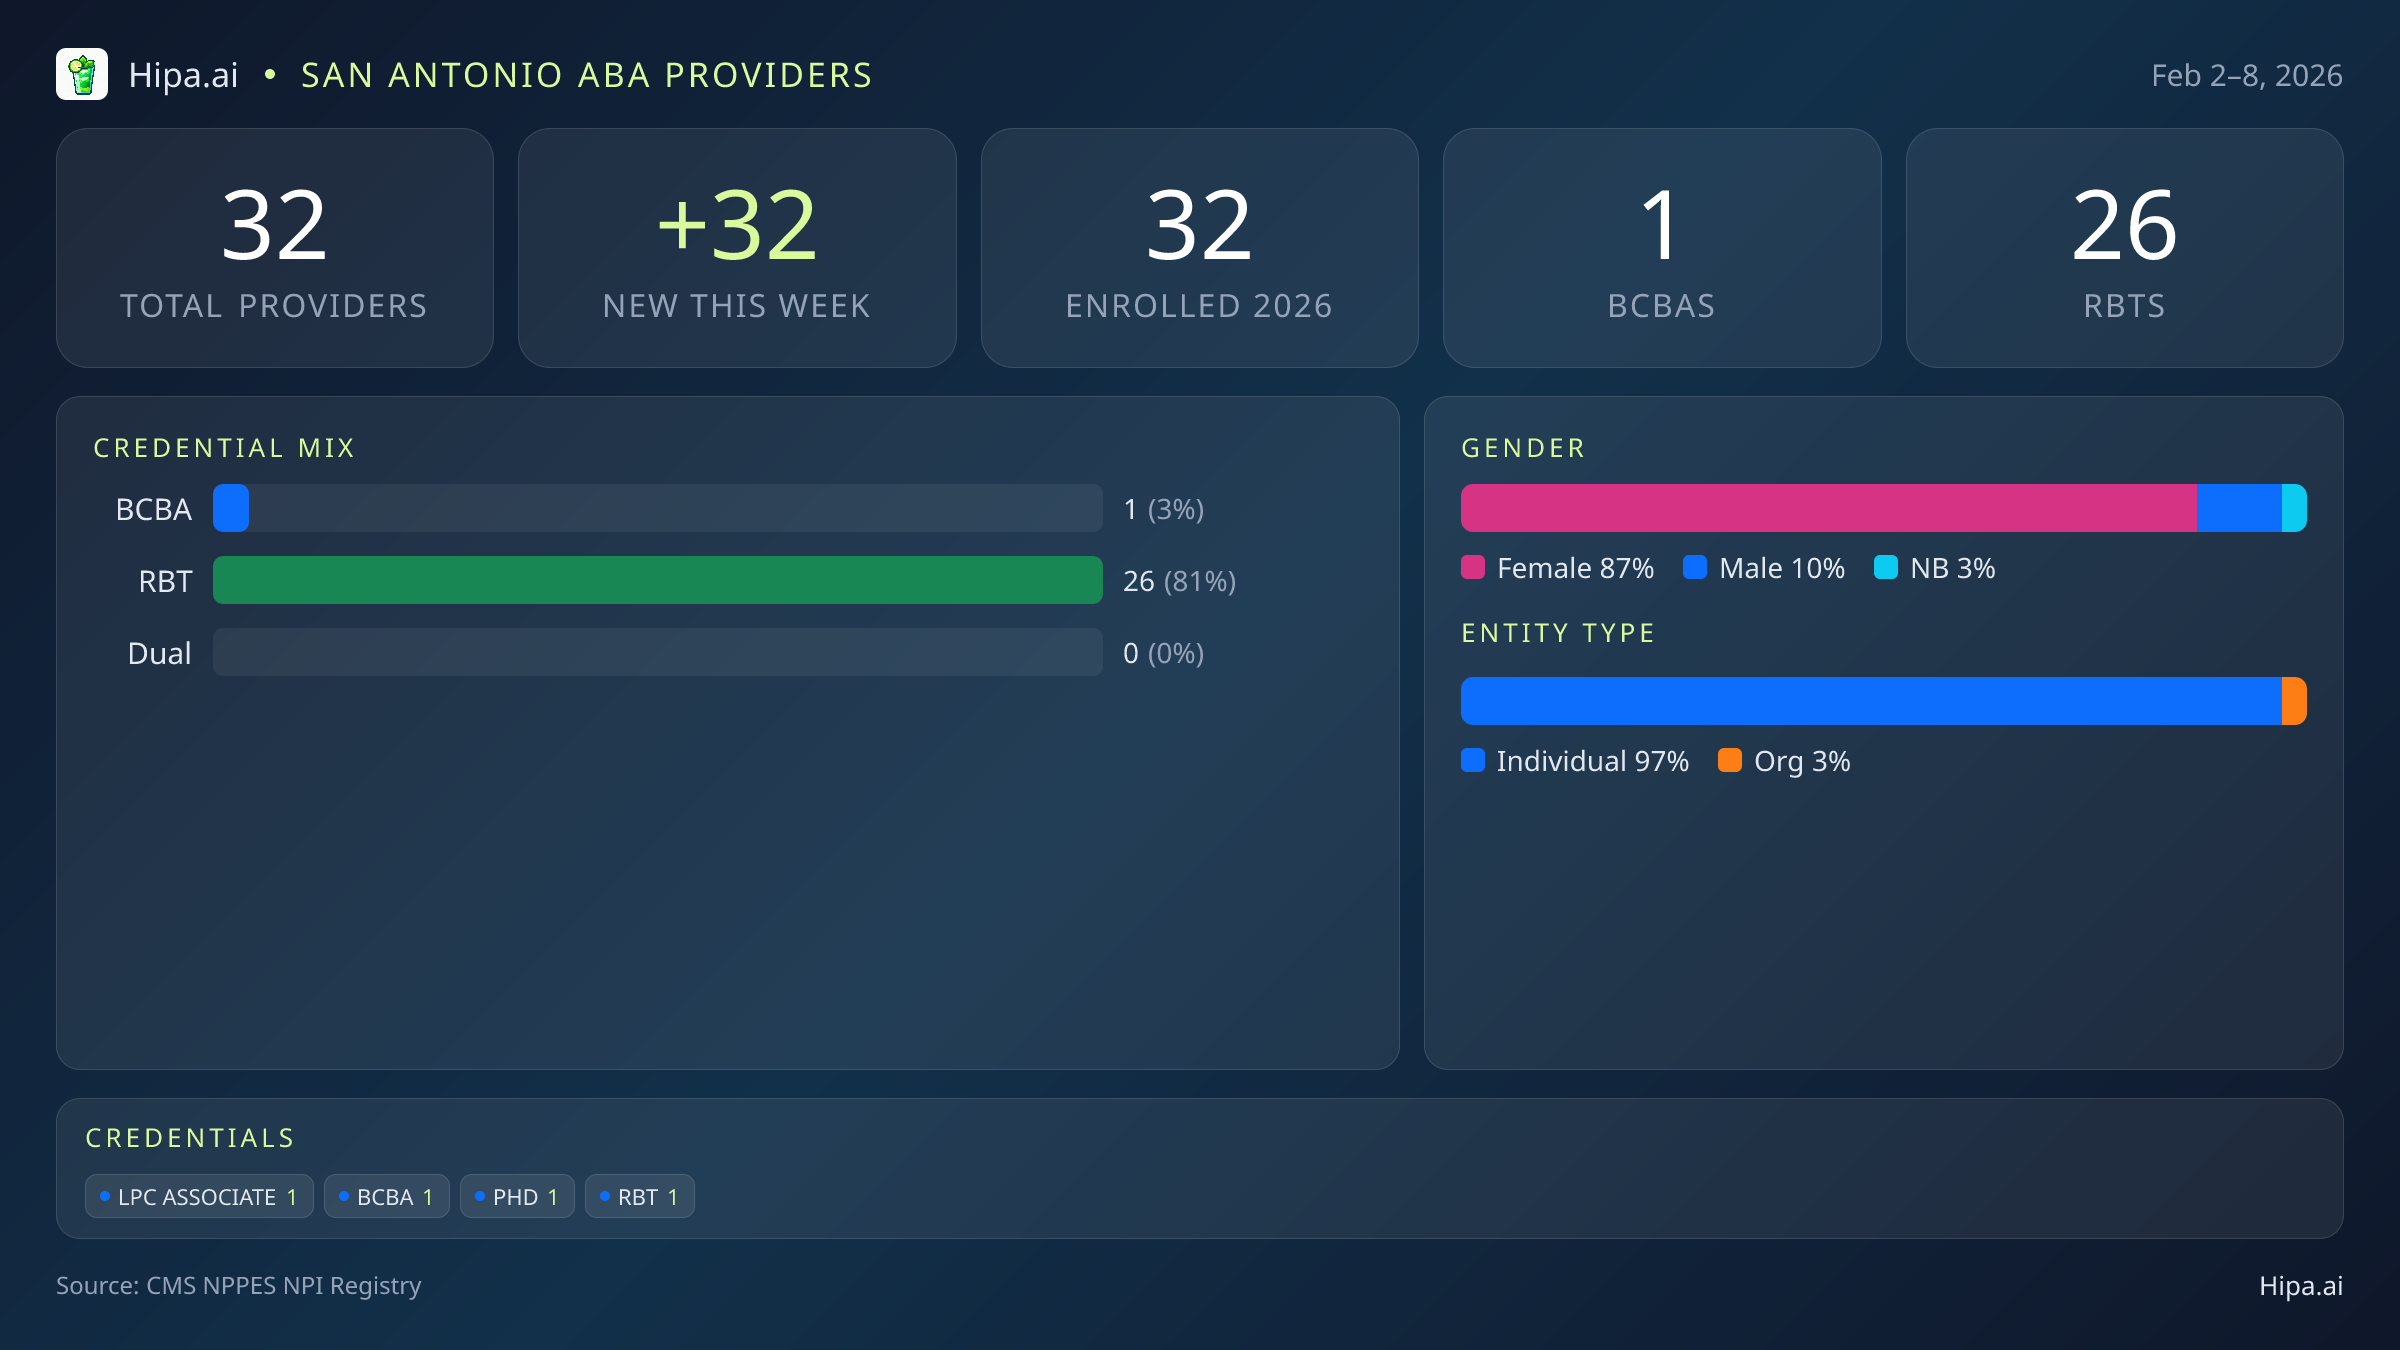Click the blue dot on LPC ASSOCIATE chip

coord(104,1195)
